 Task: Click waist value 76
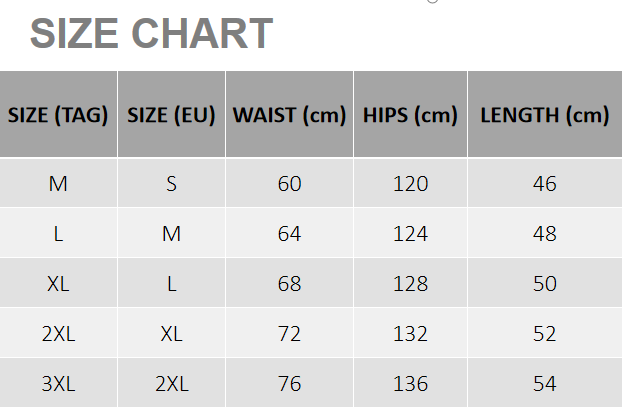[289, 383]
